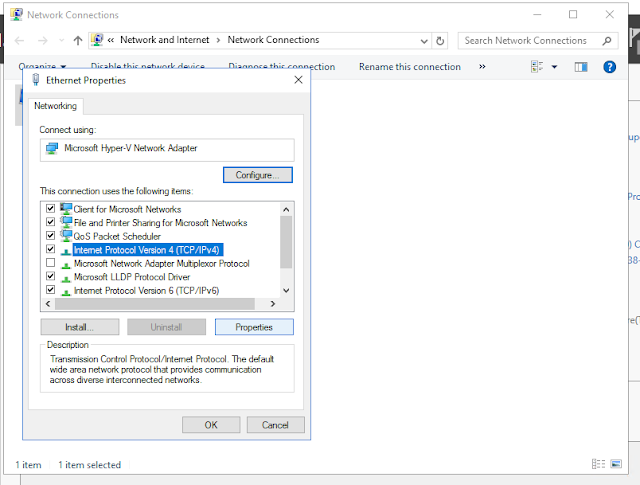Select the Networking tab
Screen dimensions: 640x485
pos(56,106)
